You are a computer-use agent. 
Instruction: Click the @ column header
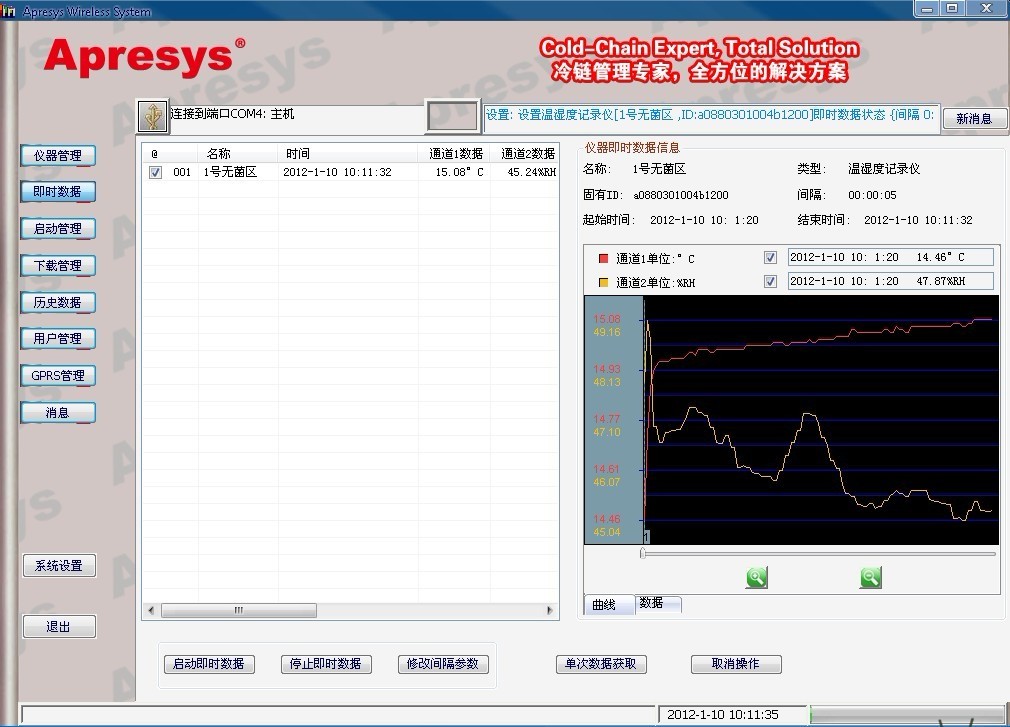(170, 154)
